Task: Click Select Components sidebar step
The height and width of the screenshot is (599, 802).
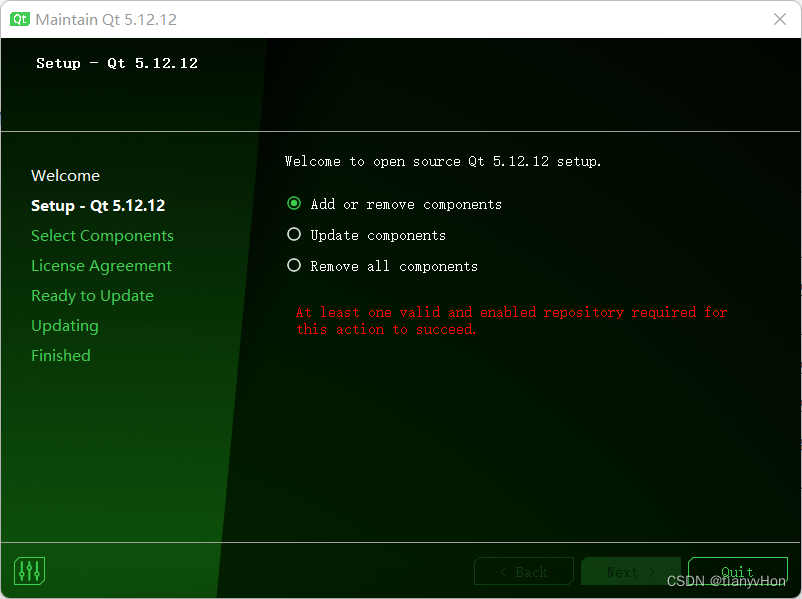Action: (x=102, y=236)
